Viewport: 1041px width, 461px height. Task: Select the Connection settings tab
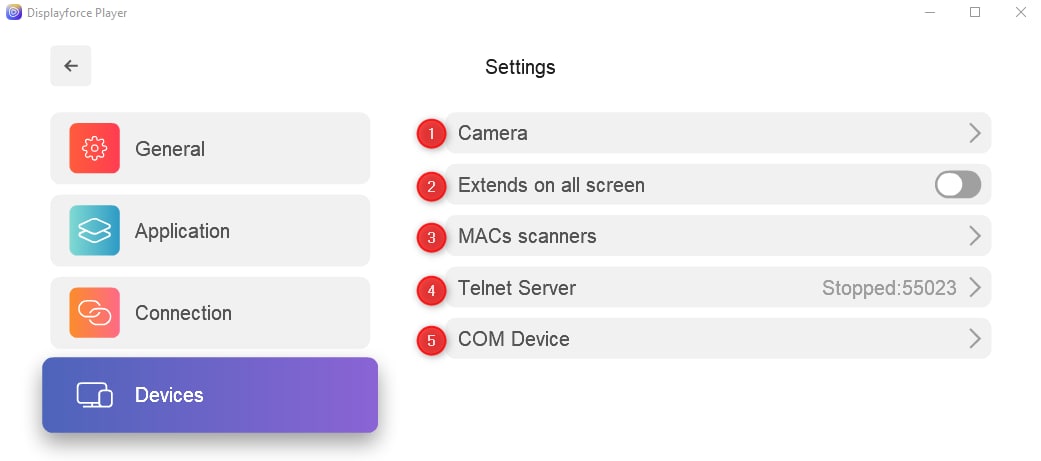pos(210,313)
